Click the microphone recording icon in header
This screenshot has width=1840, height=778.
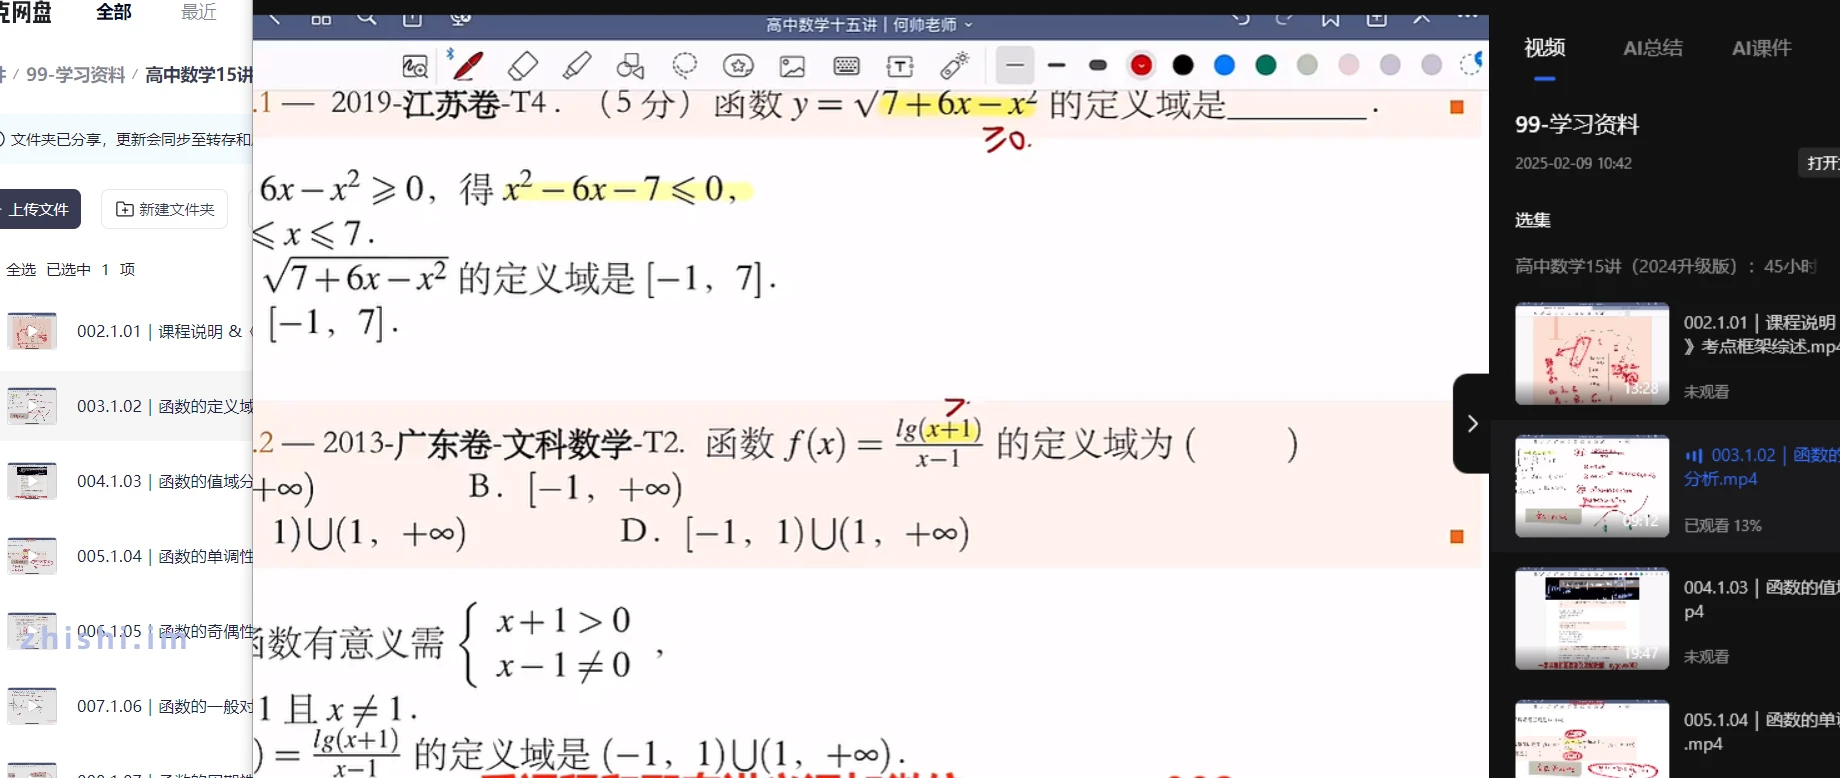tap(460, 18)
